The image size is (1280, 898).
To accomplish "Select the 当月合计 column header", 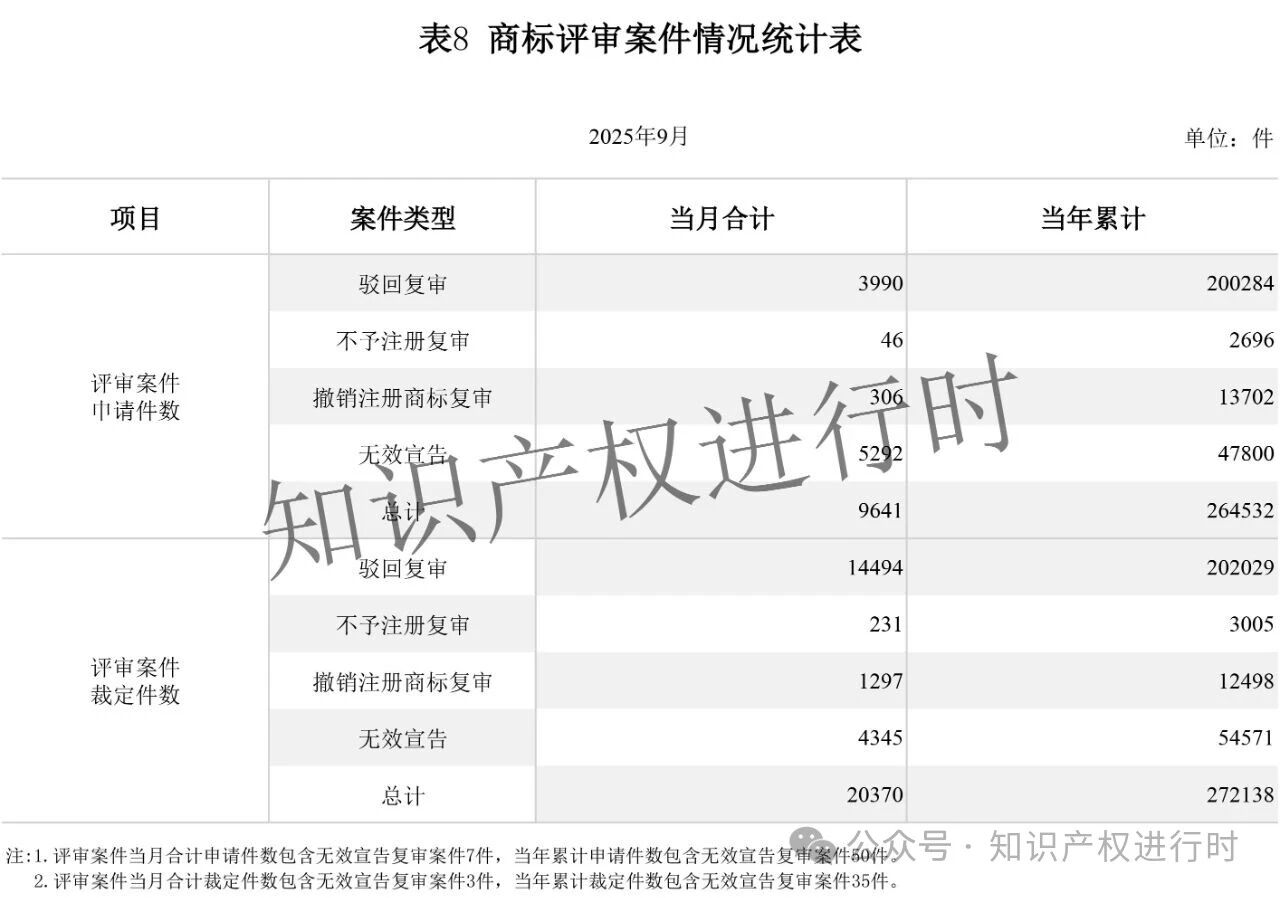I will click(721, 218).
